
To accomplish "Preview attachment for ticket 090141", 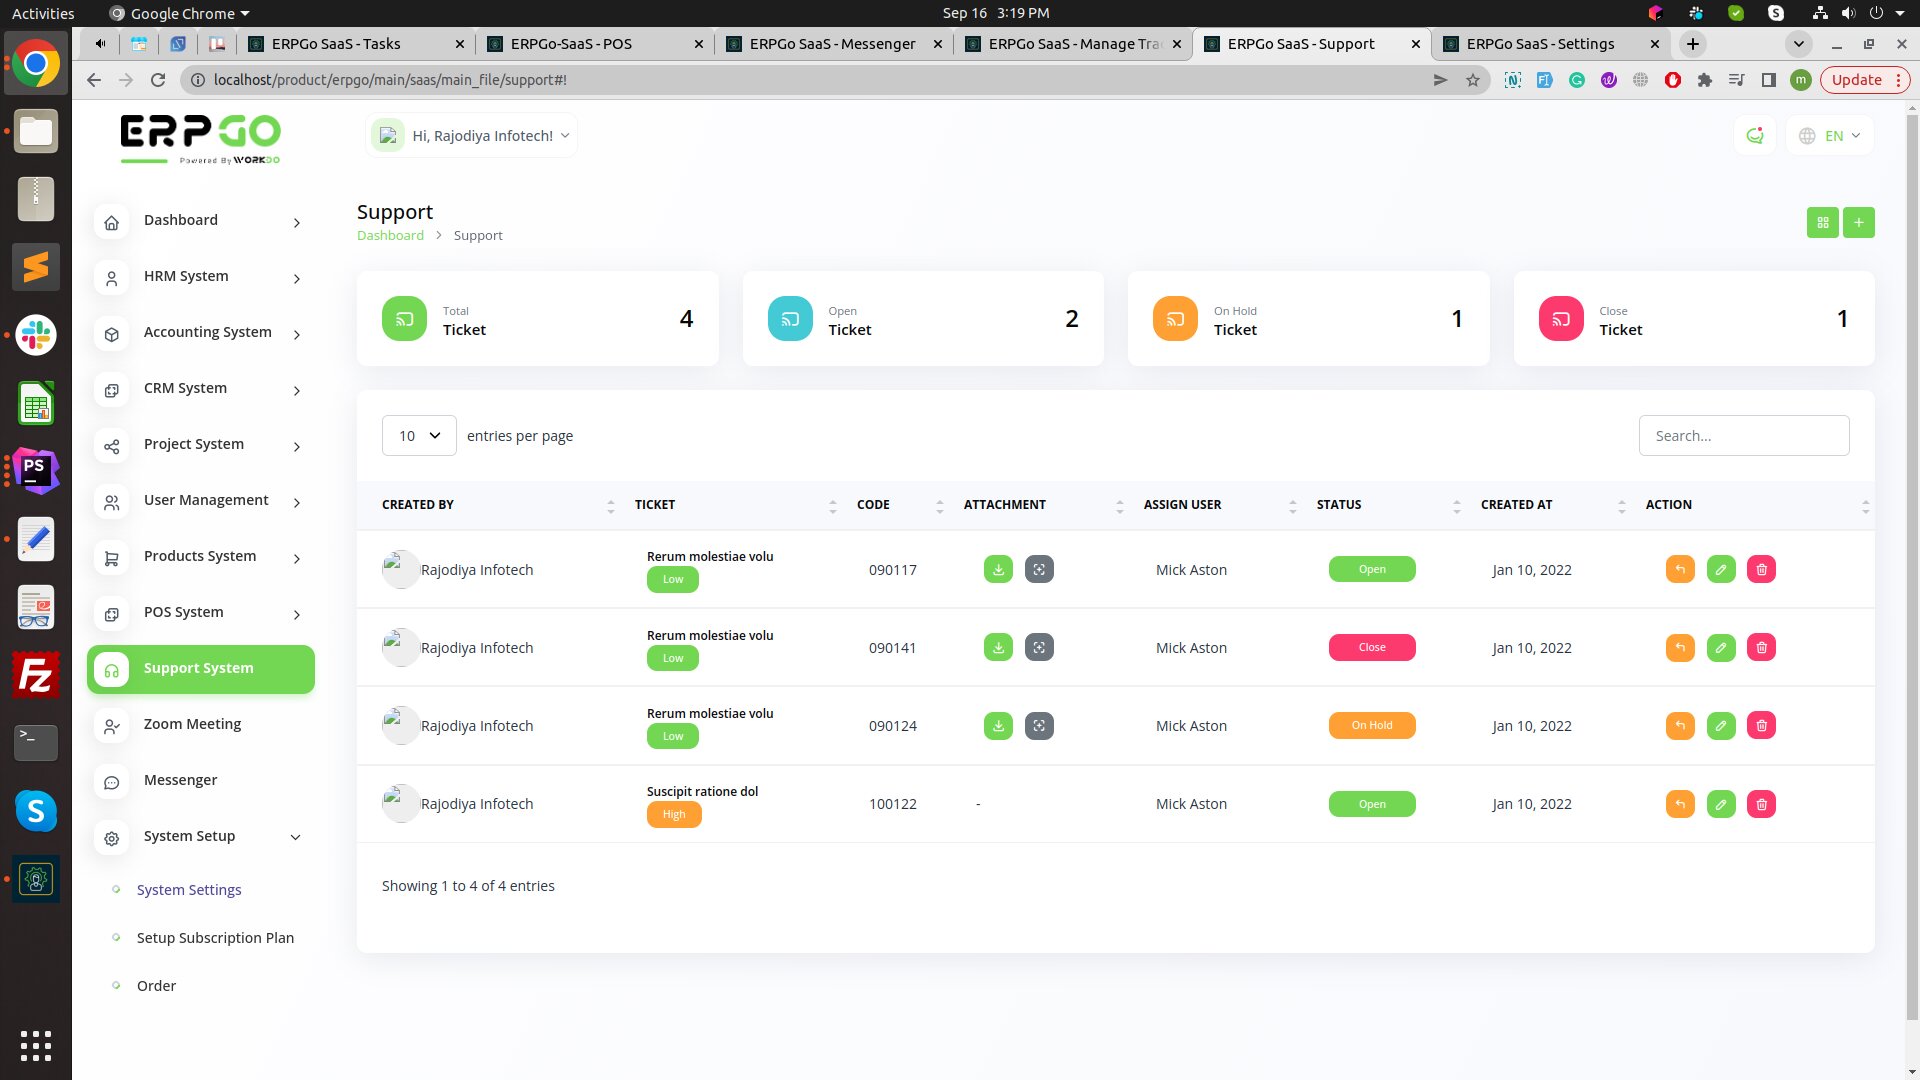I will (1039, 648).
